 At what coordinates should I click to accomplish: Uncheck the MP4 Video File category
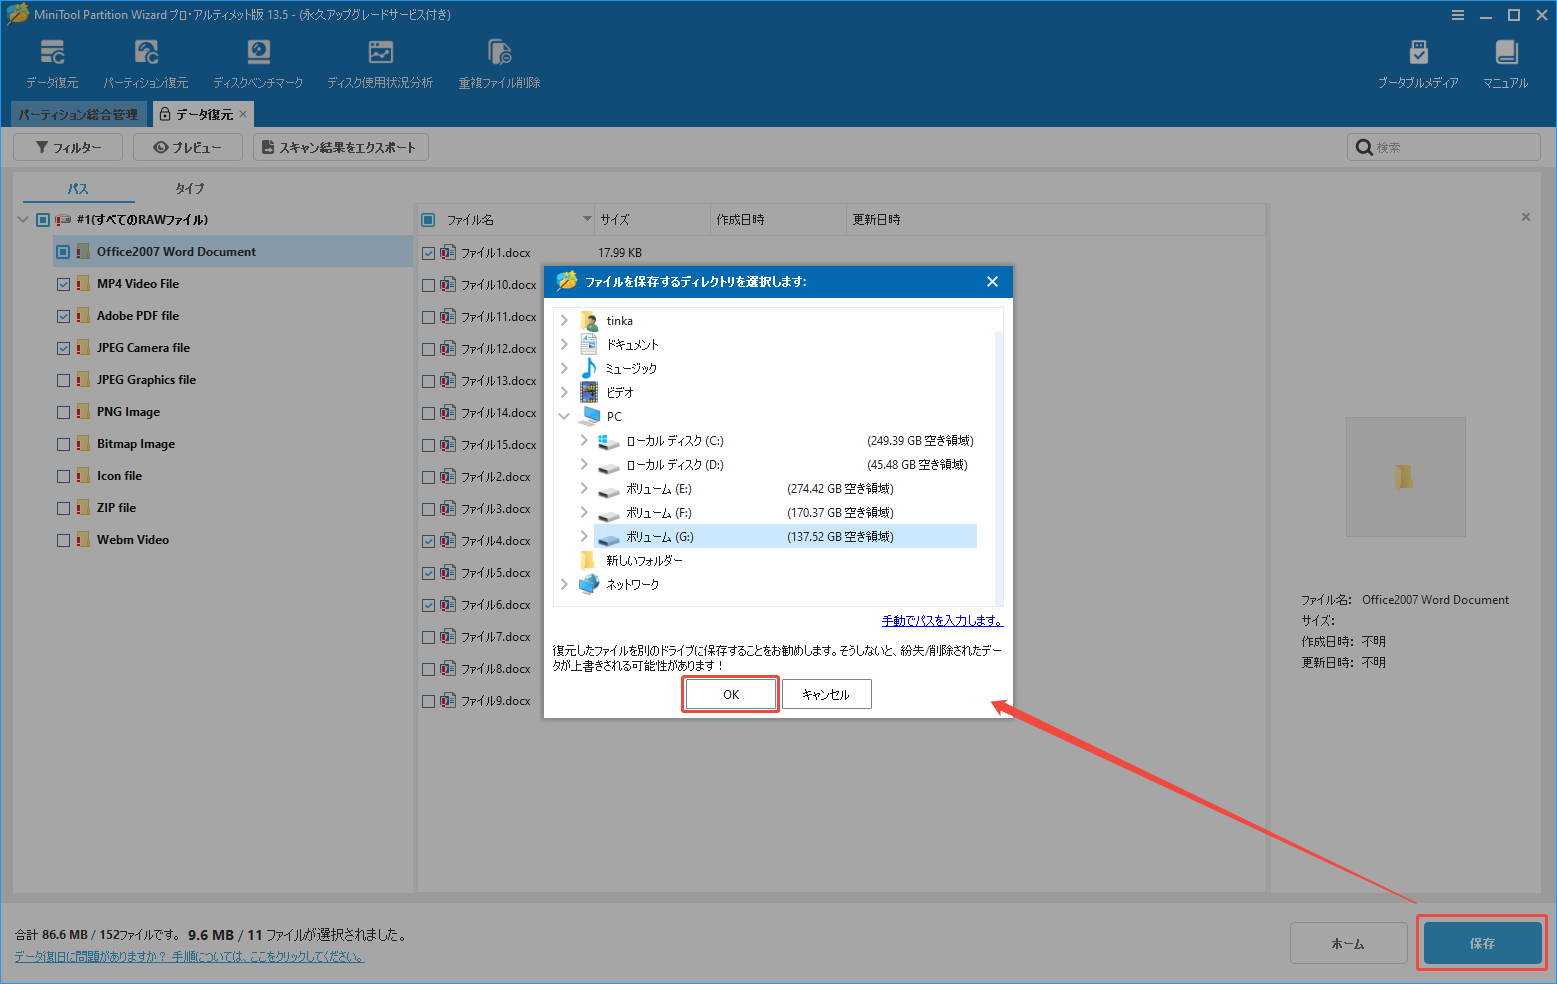(x=63, y=283)
